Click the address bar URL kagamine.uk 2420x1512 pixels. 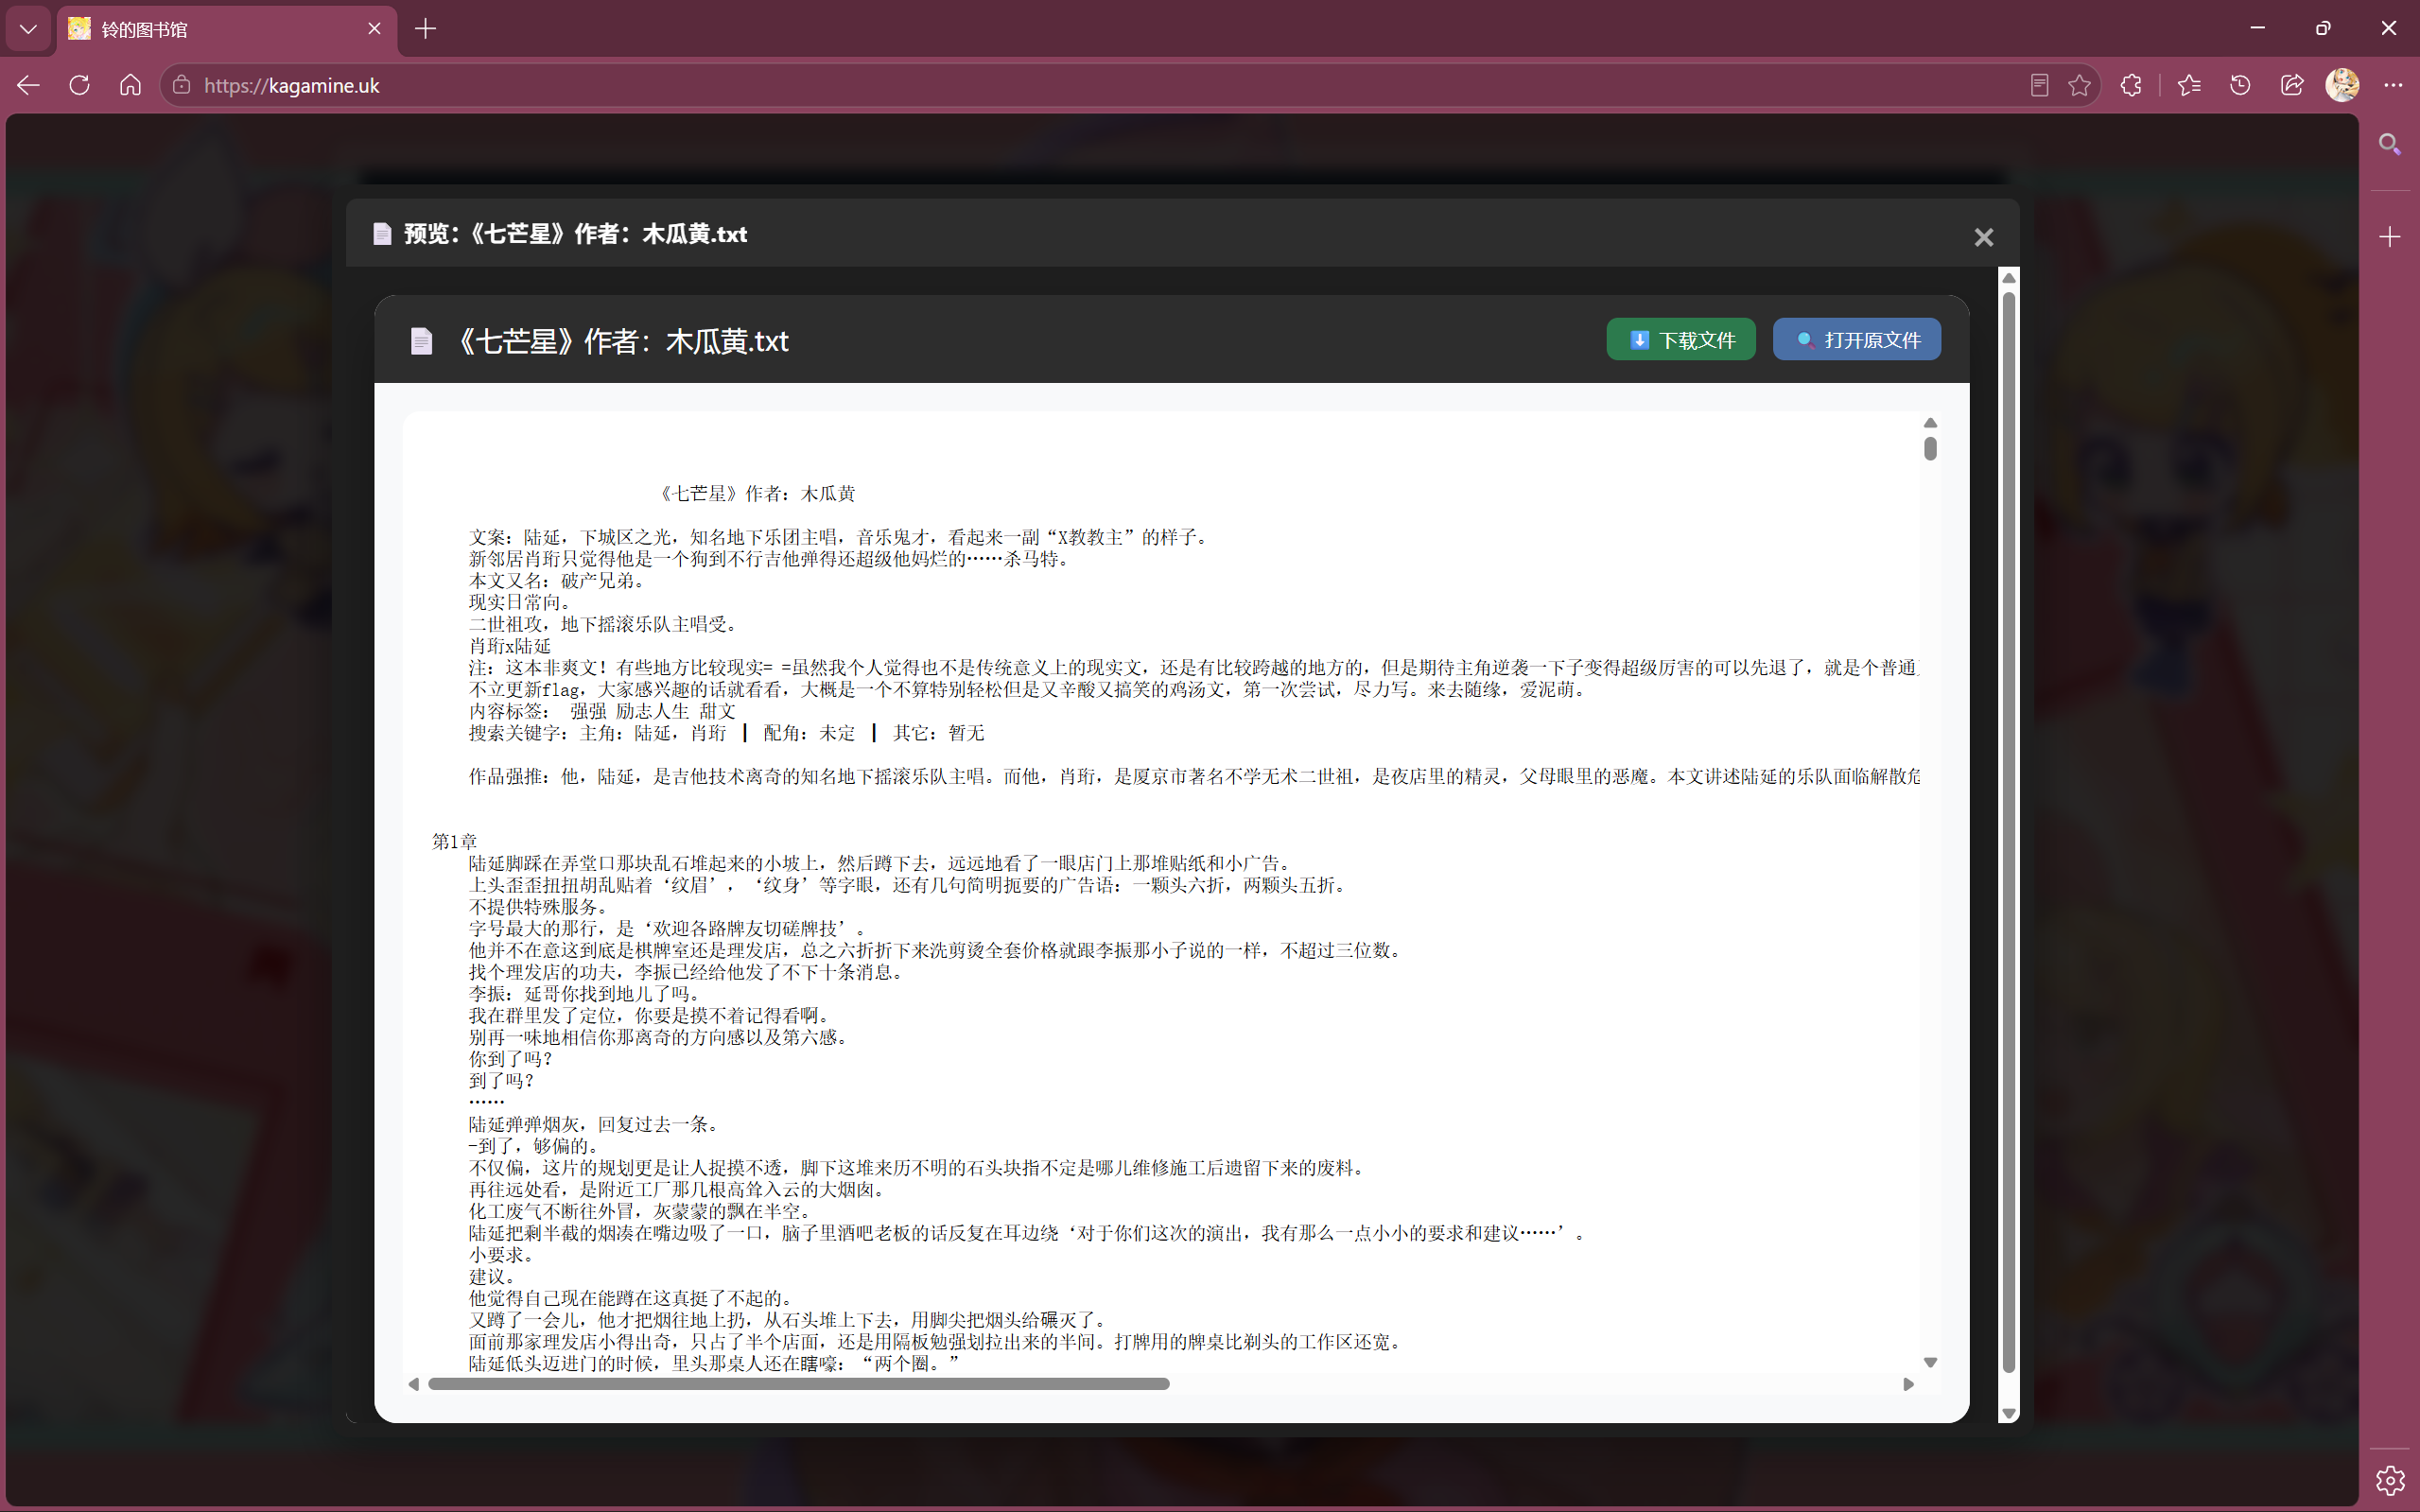tap(291, 85)
